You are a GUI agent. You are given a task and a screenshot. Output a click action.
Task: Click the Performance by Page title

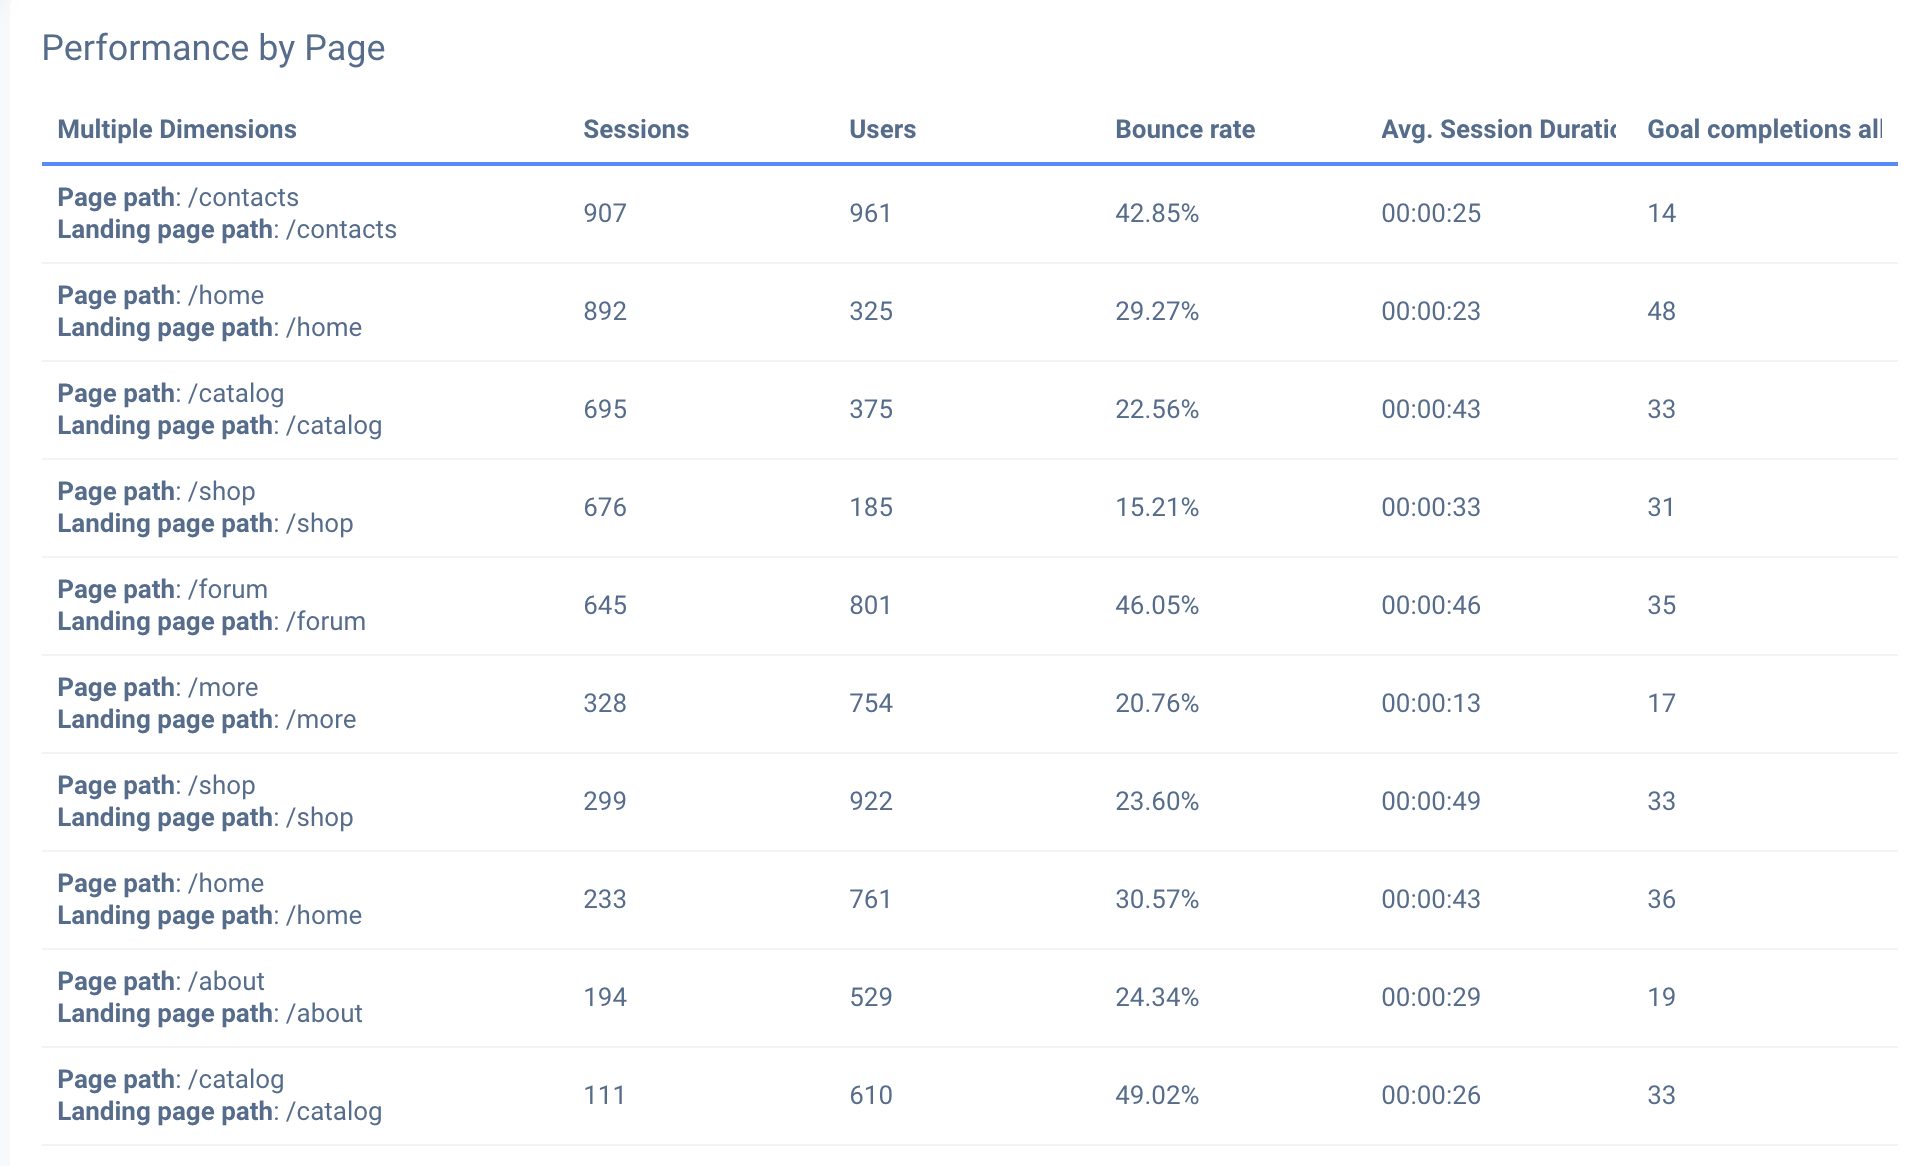[213, 48]
